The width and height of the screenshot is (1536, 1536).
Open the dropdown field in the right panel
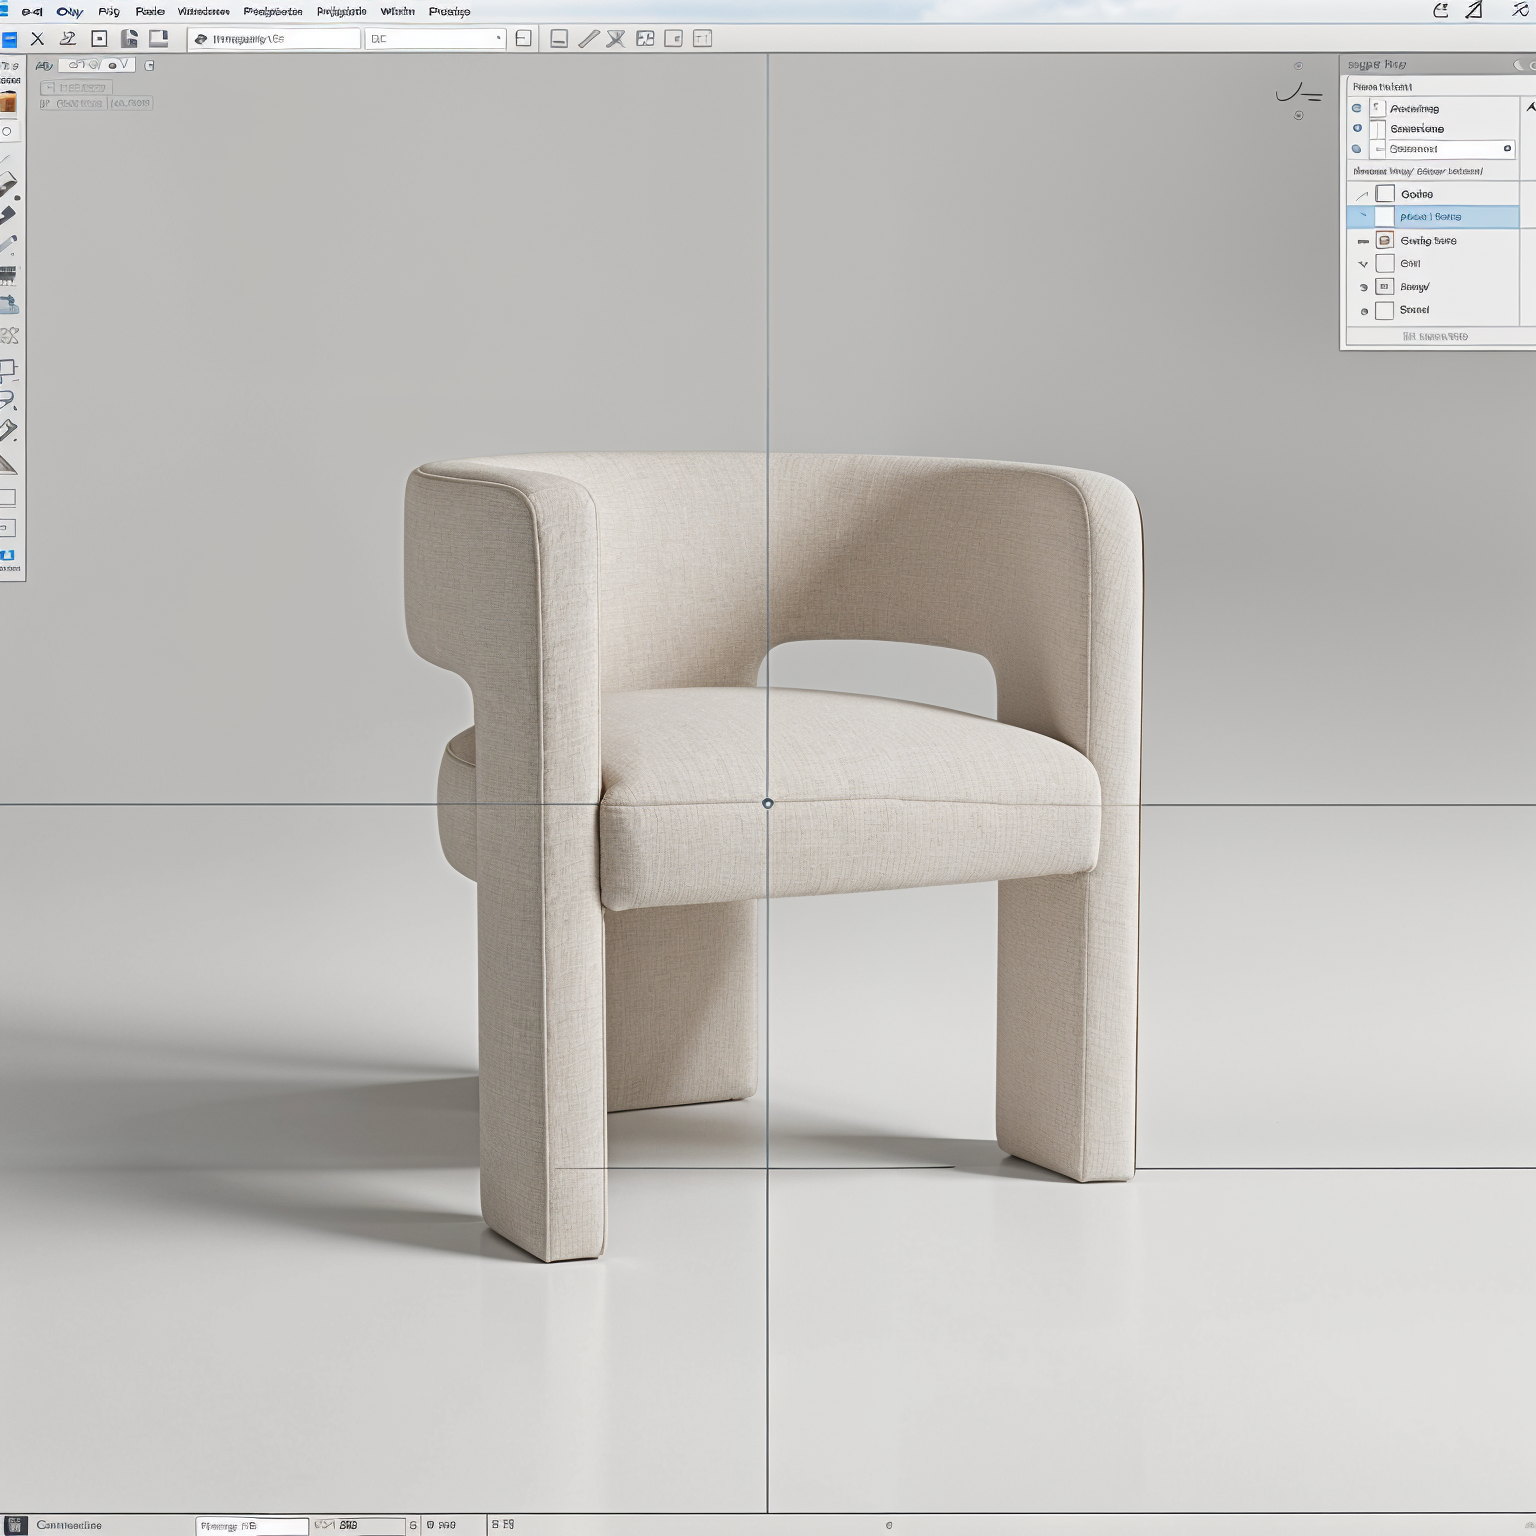tap(1449, 149)
